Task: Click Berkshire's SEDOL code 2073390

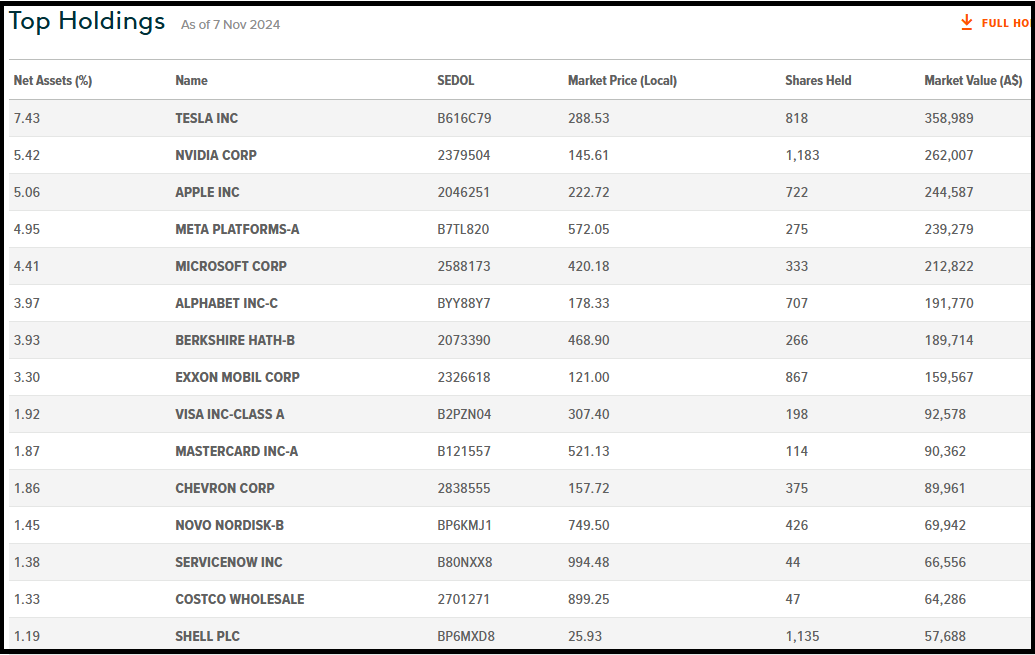Action: [x=464, y=340]
